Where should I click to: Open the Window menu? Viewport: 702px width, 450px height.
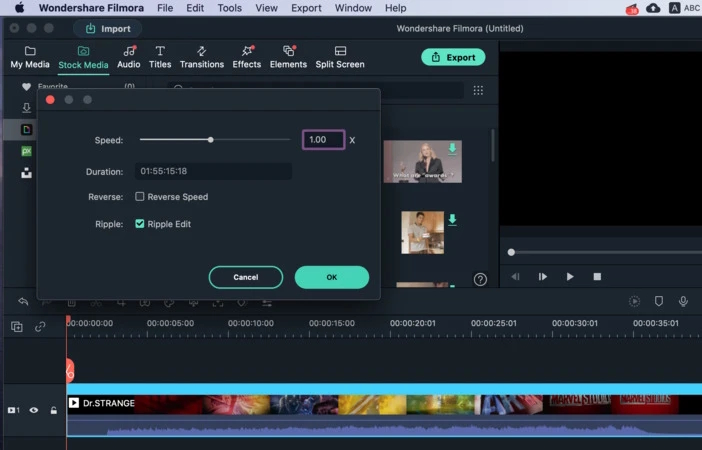(x=353, y=8)
